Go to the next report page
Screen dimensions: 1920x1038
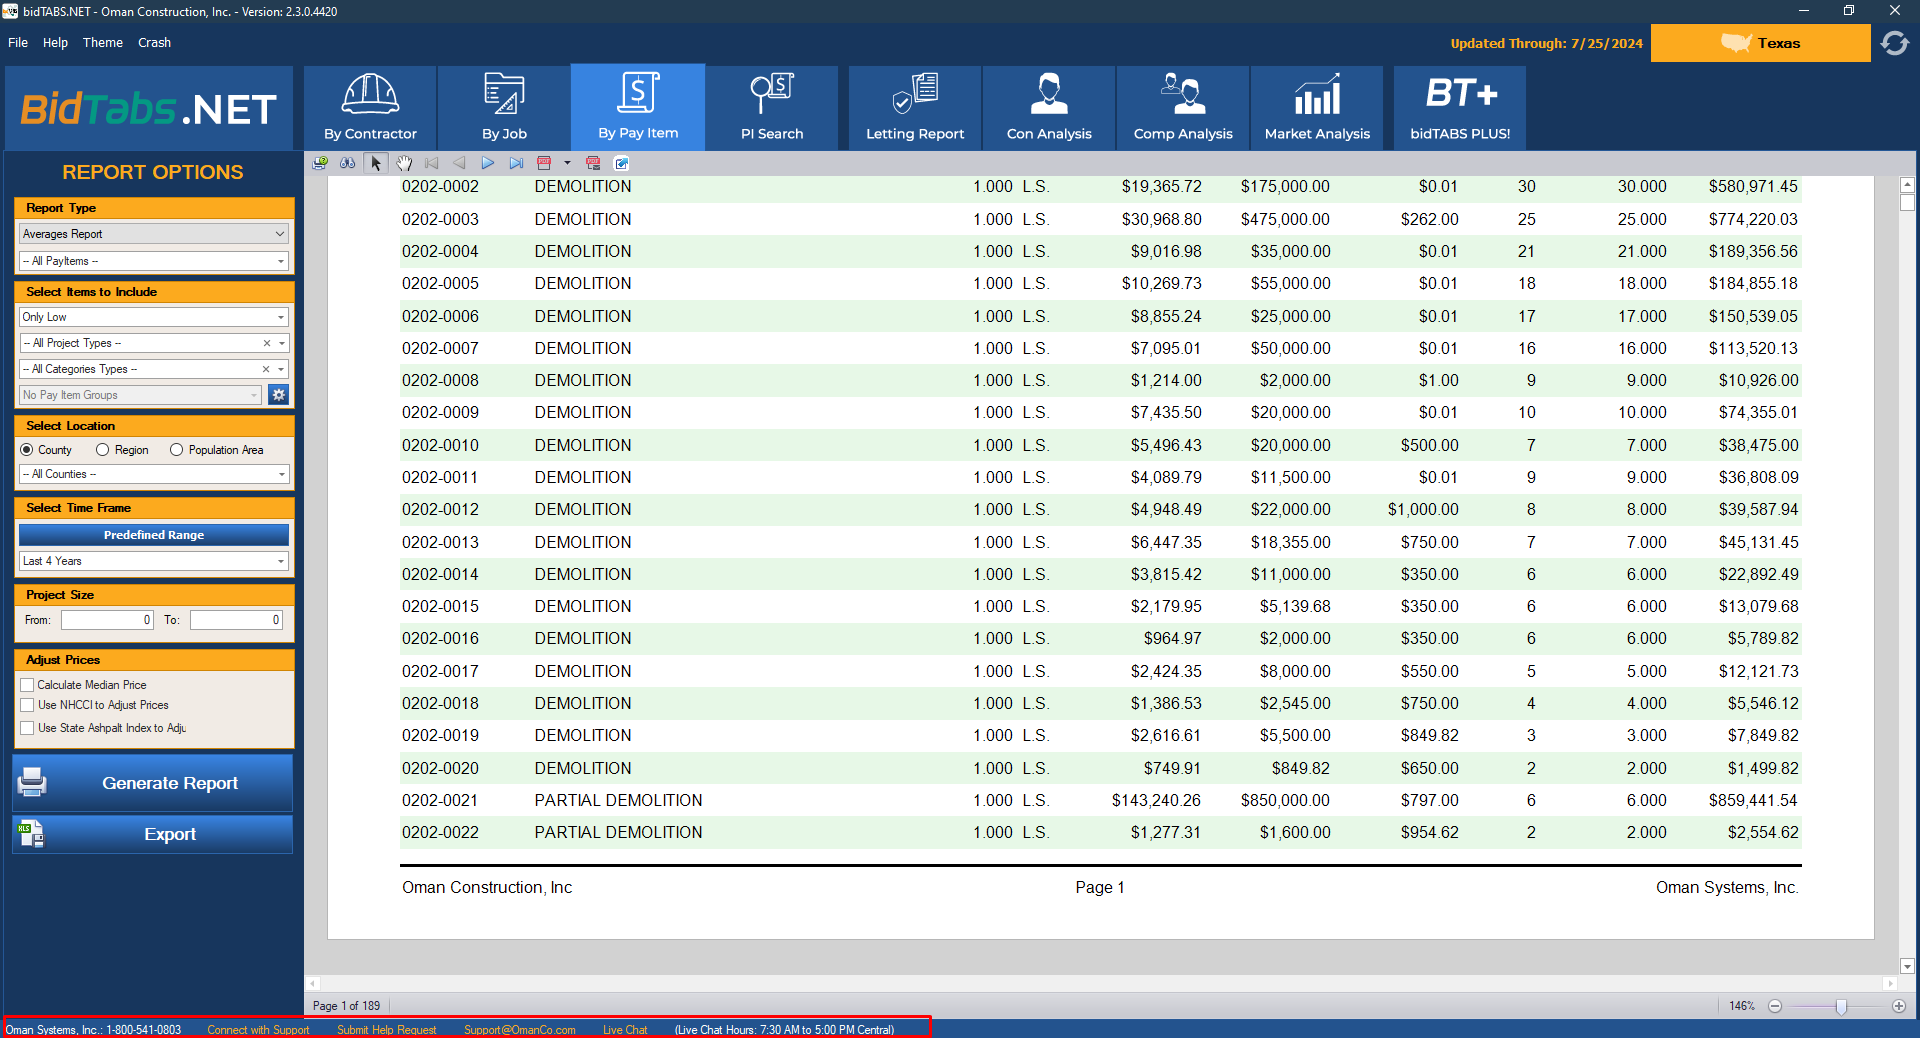coord(488,163)
